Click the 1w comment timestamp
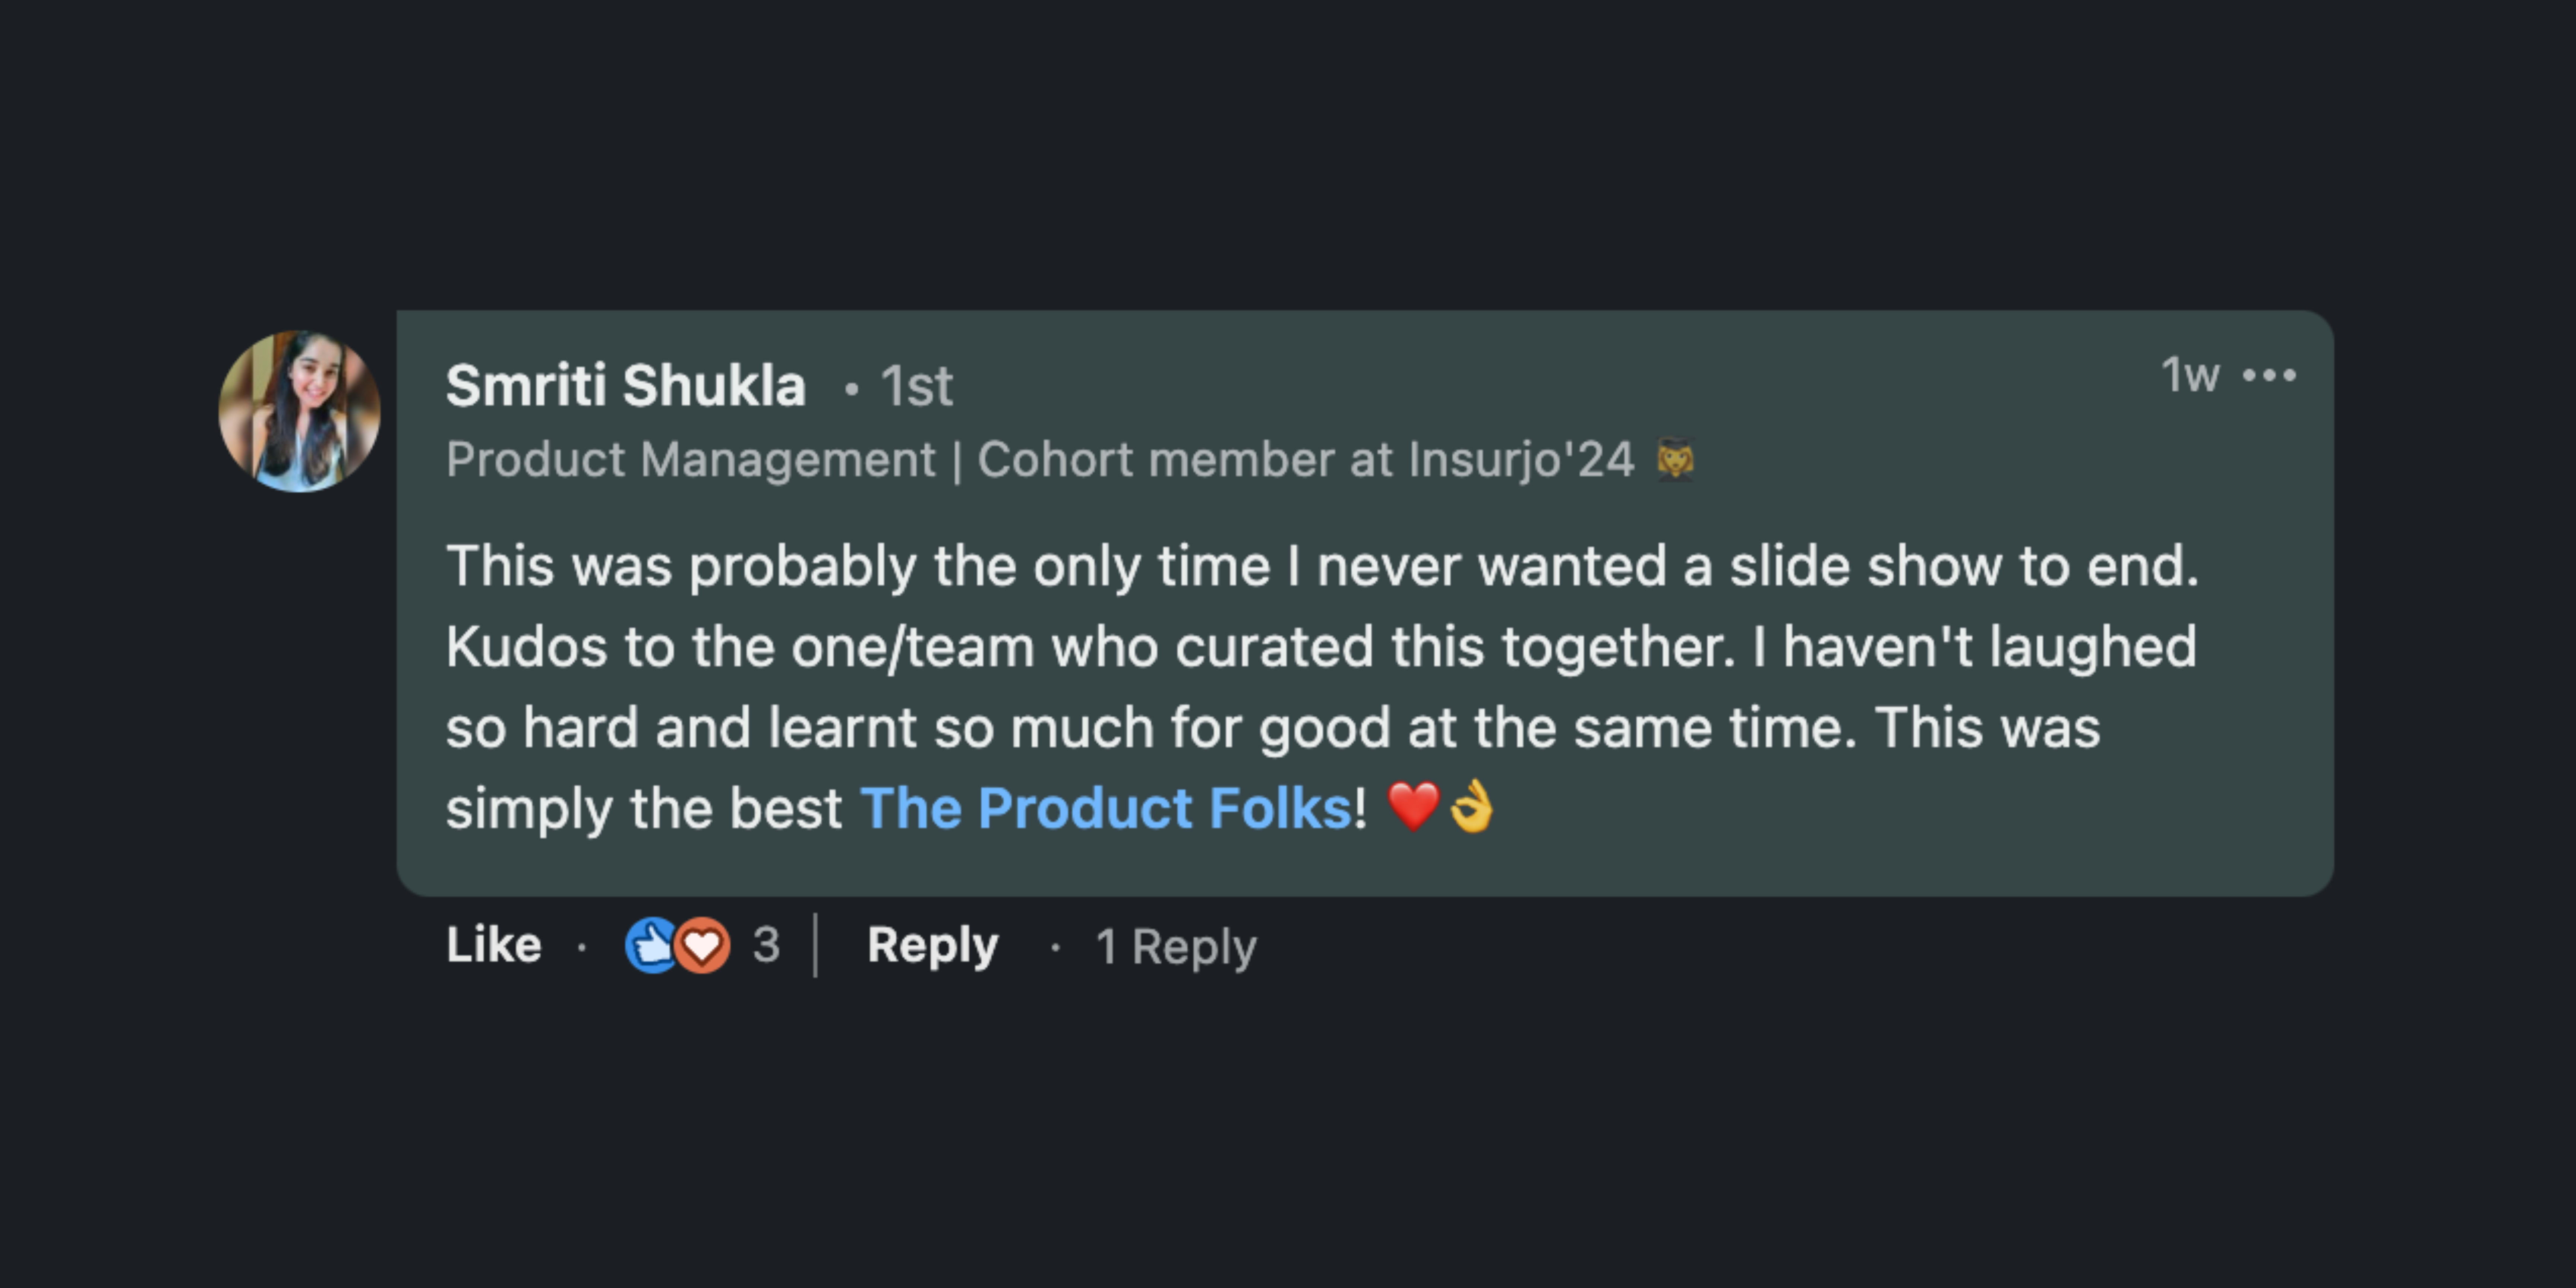The width and height of the screenshot is (2576, 1288). pyautogui.click(x=2189, y=376)
